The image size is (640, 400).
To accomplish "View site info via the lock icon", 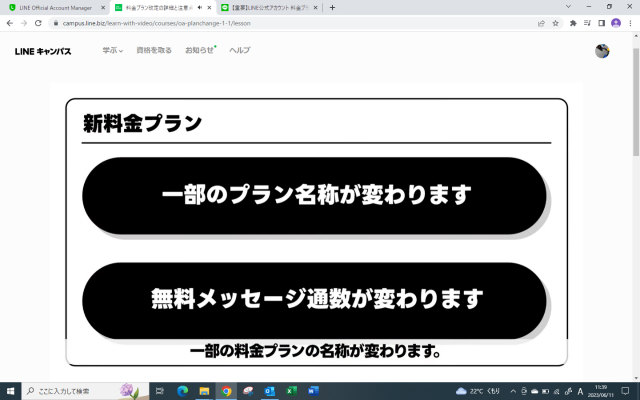I will click(56, 23).
